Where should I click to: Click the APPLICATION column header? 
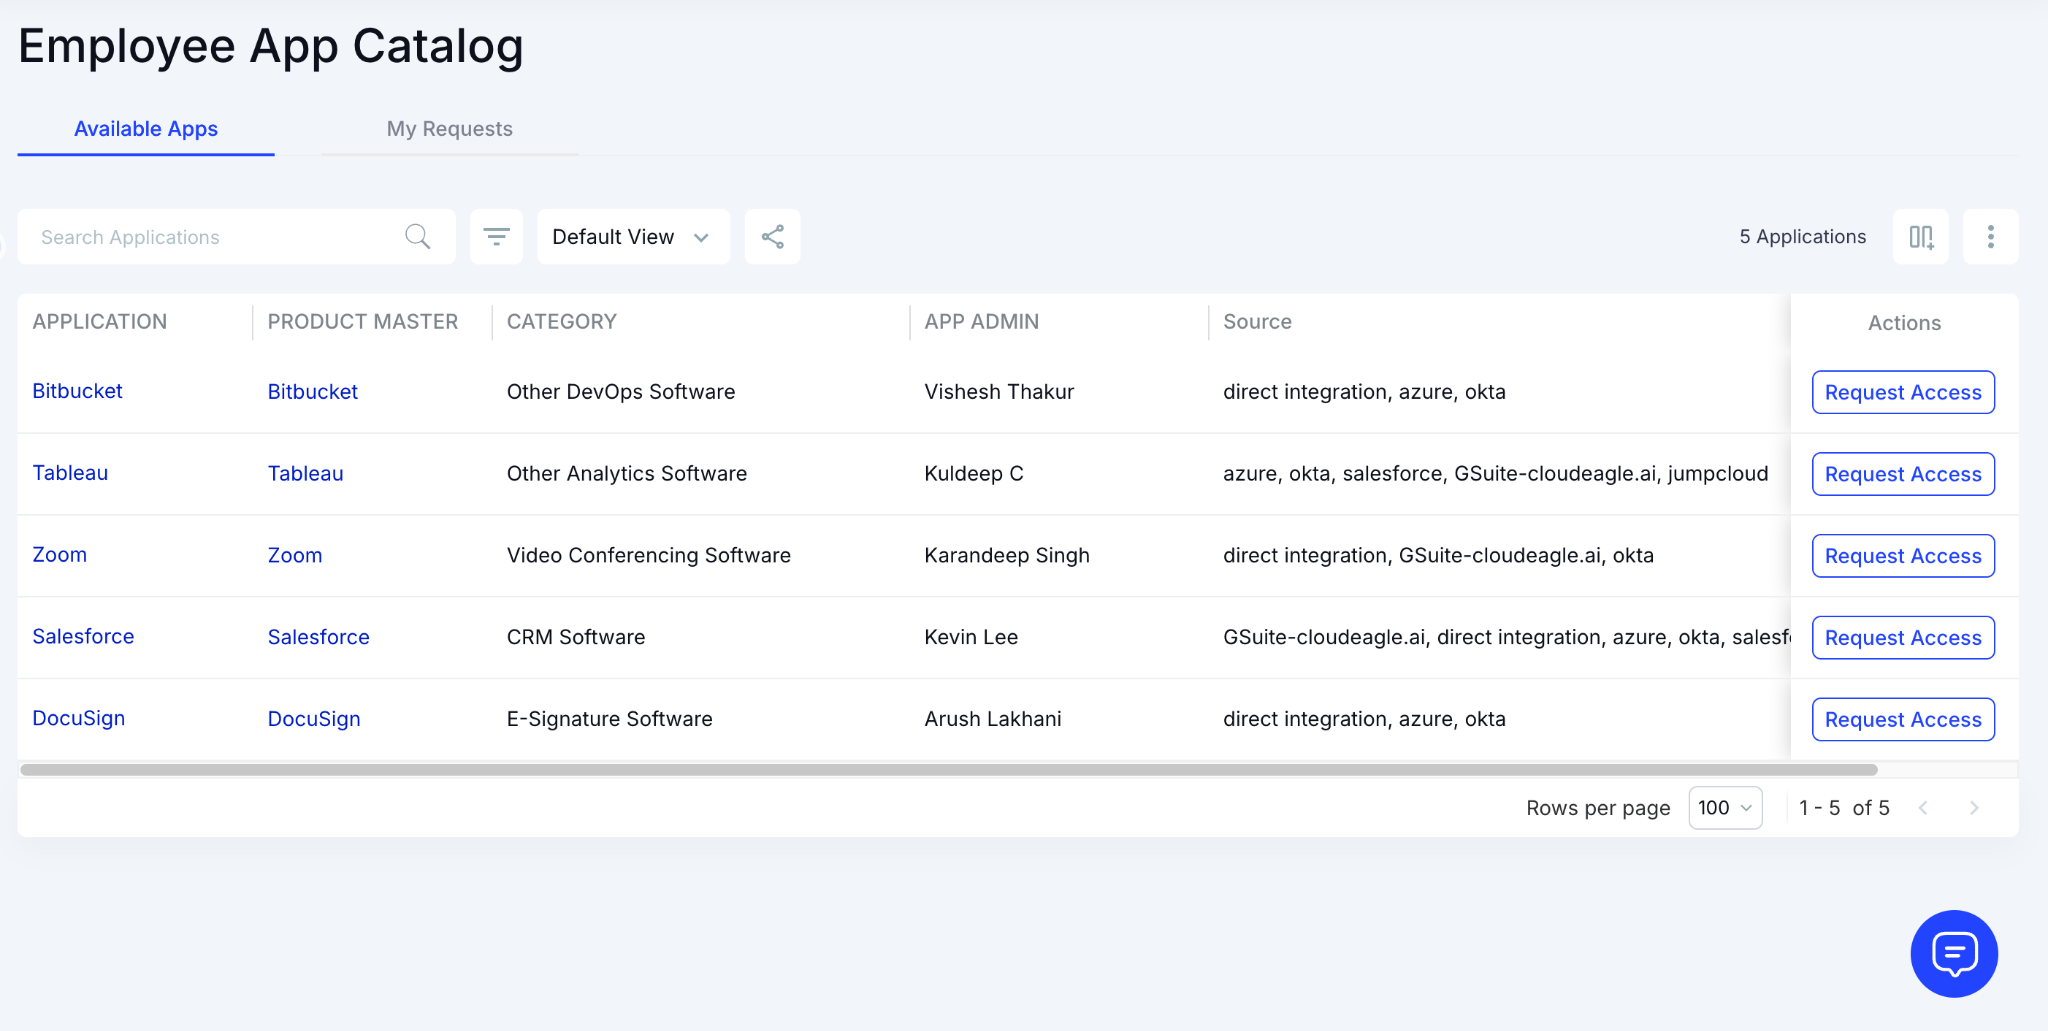tap(99, 322)
